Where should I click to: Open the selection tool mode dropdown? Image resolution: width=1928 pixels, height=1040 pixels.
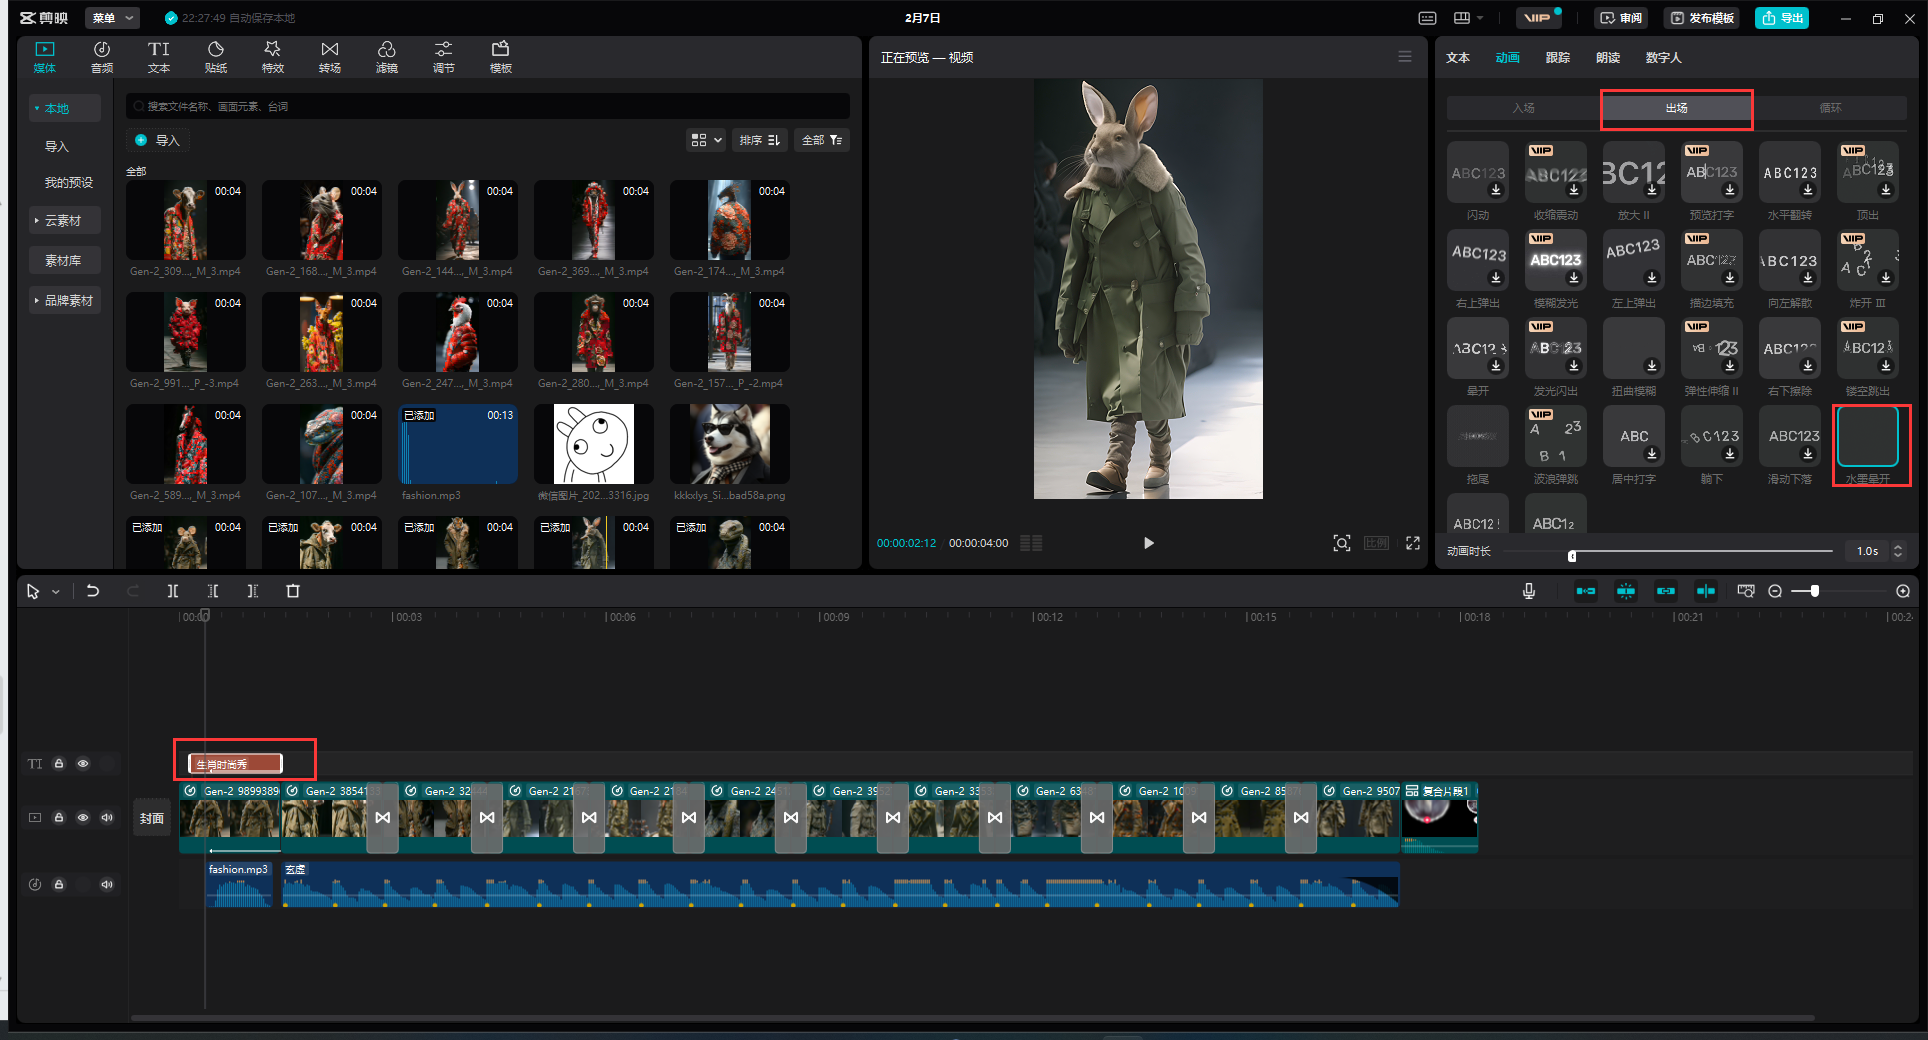(56, 592)
